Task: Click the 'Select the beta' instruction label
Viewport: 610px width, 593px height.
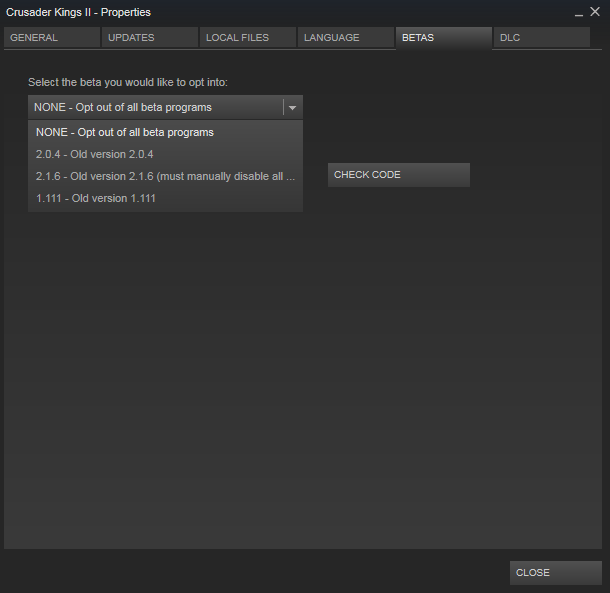Action: point(128,81)
